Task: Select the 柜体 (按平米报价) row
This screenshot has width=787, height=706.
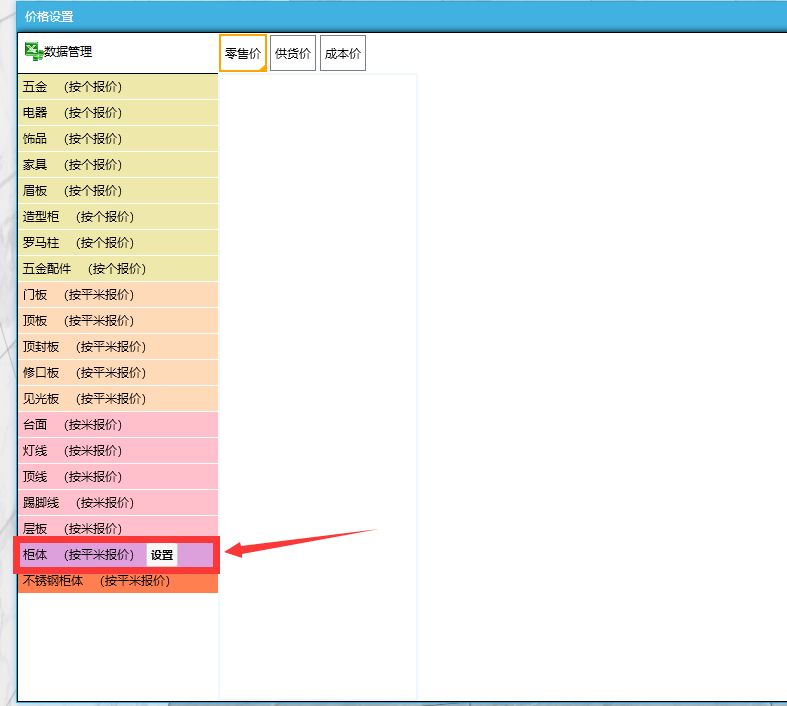Action: (x=116, y=555)
